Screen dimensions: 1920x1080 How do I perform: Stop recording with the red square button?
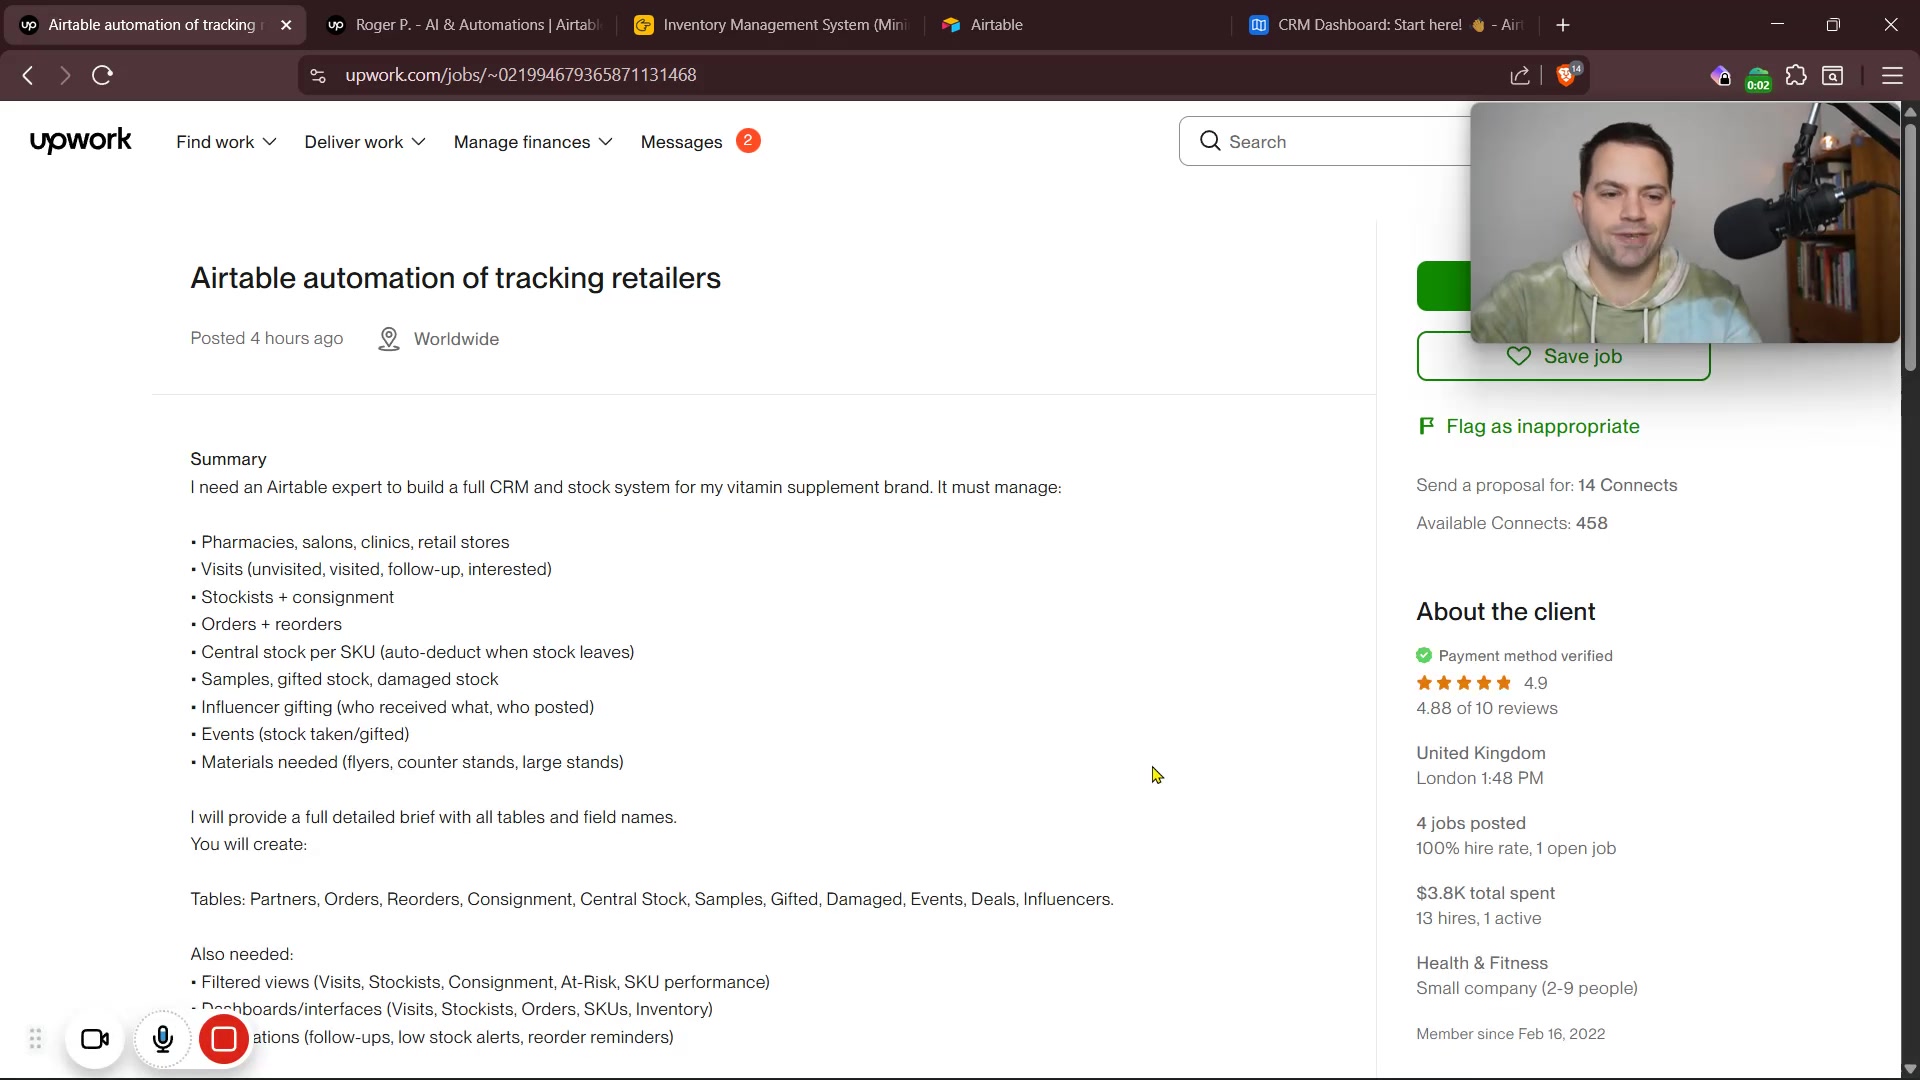[224, 1039]
